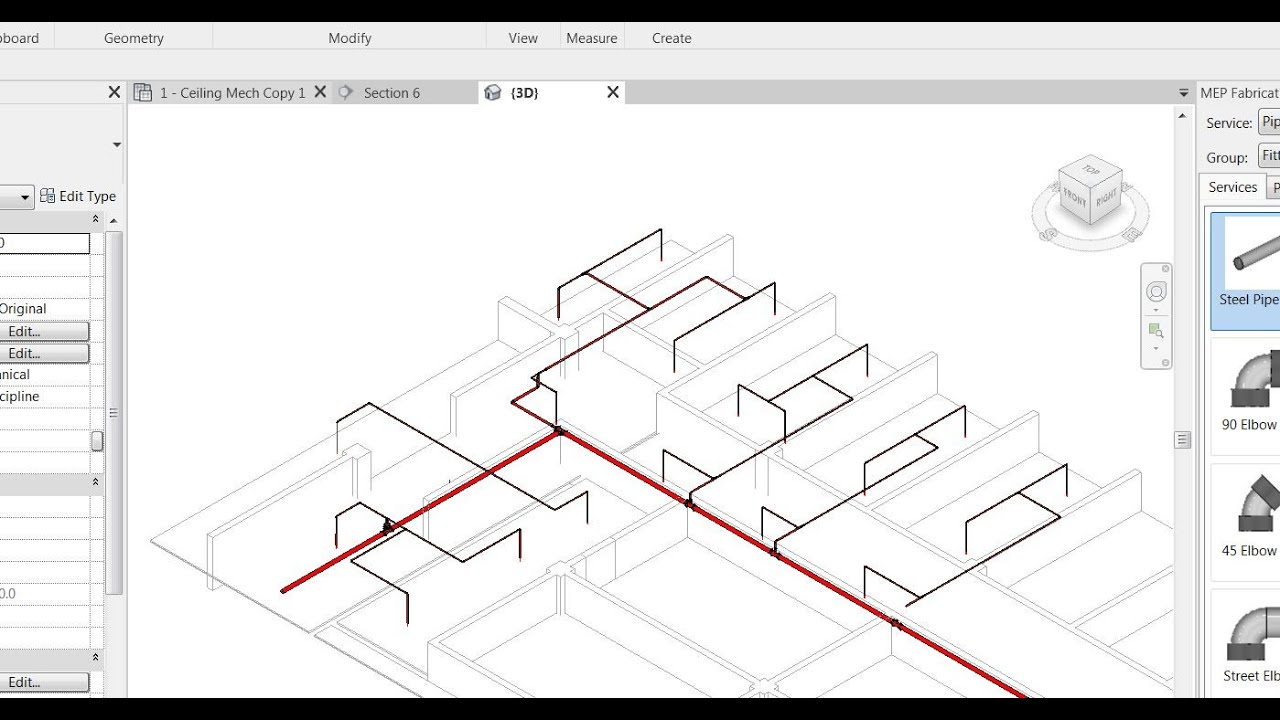Click the Edit button below Original row
Image resolution: width=1280 pixels, height=720 pixels.
click(44, 331)
